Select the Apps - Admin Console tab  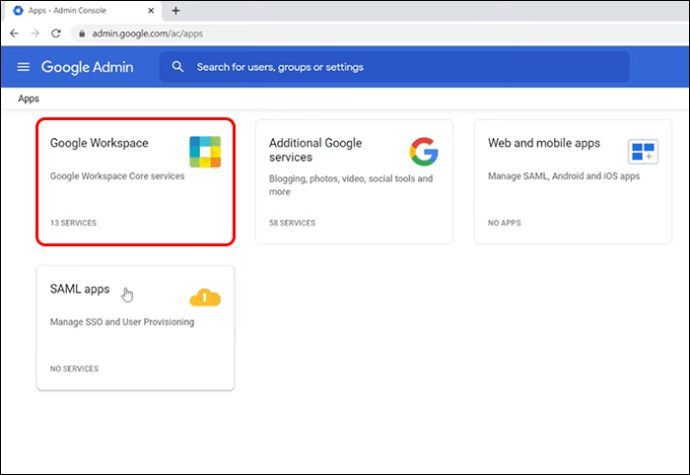point(84,11)
